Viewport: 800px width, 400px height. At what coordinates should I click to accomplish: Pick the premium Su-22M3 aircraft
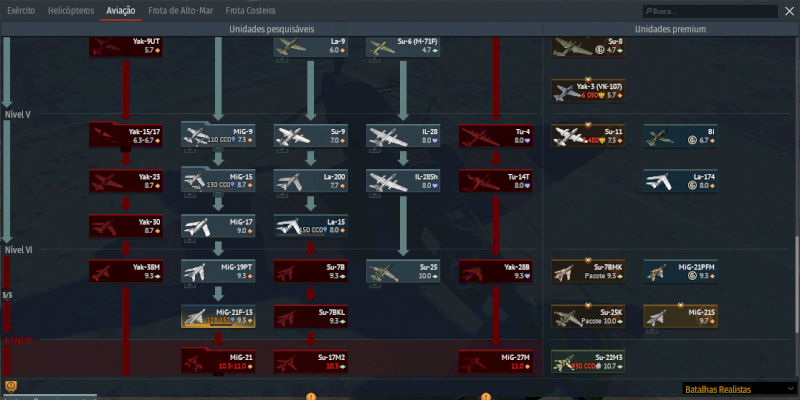[588, 362]
